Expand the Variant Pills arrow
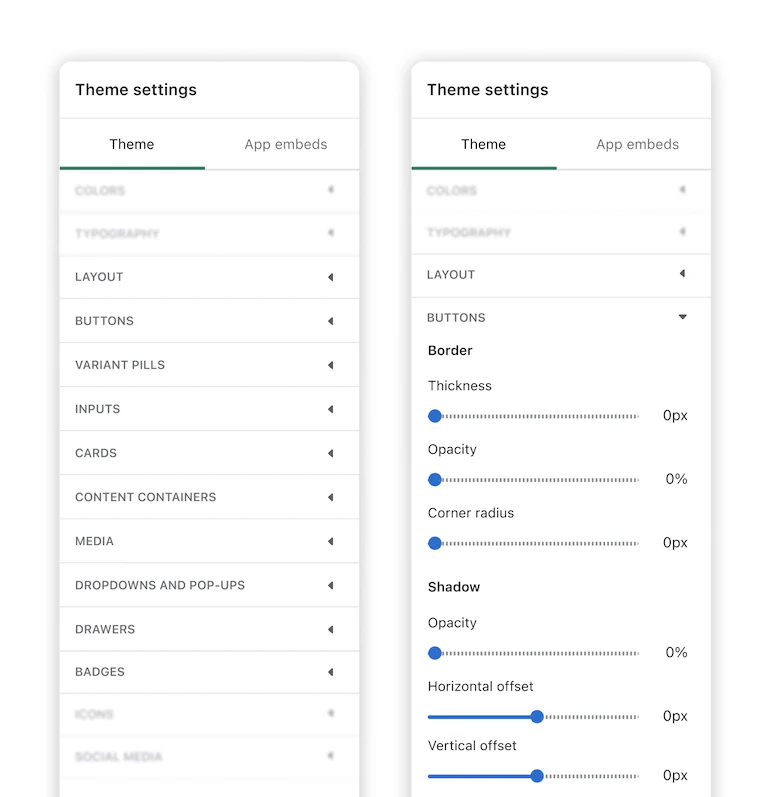Image resolution: width=770 pixels, height=797 pixels. (x=331, y=365)
